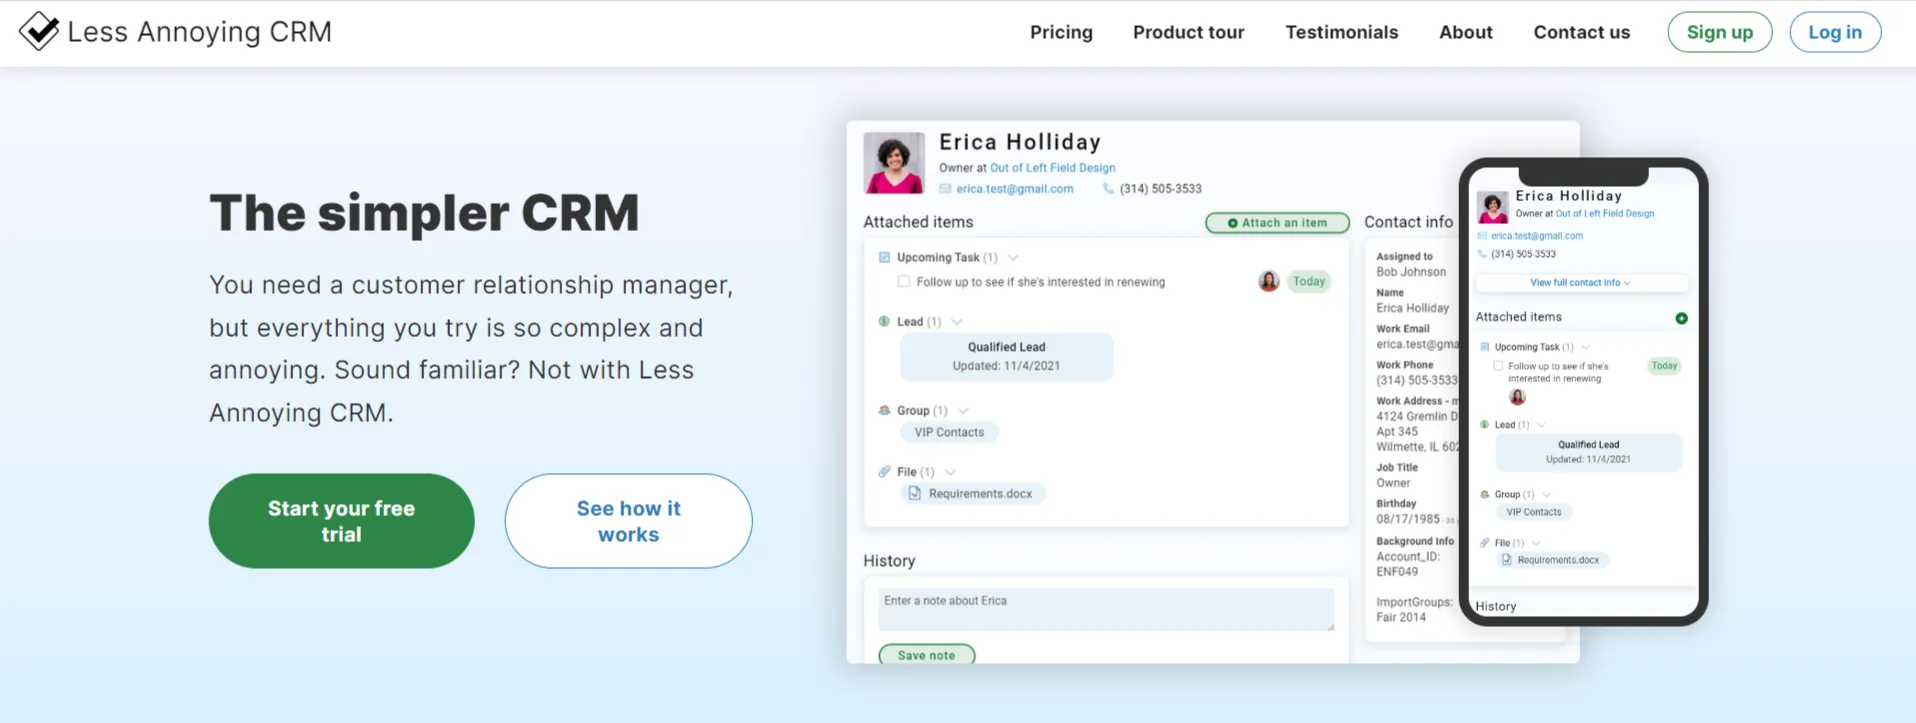
Task: Check the follow-up task checkbox in phone mockup
Action: [x=1498, y=366]
